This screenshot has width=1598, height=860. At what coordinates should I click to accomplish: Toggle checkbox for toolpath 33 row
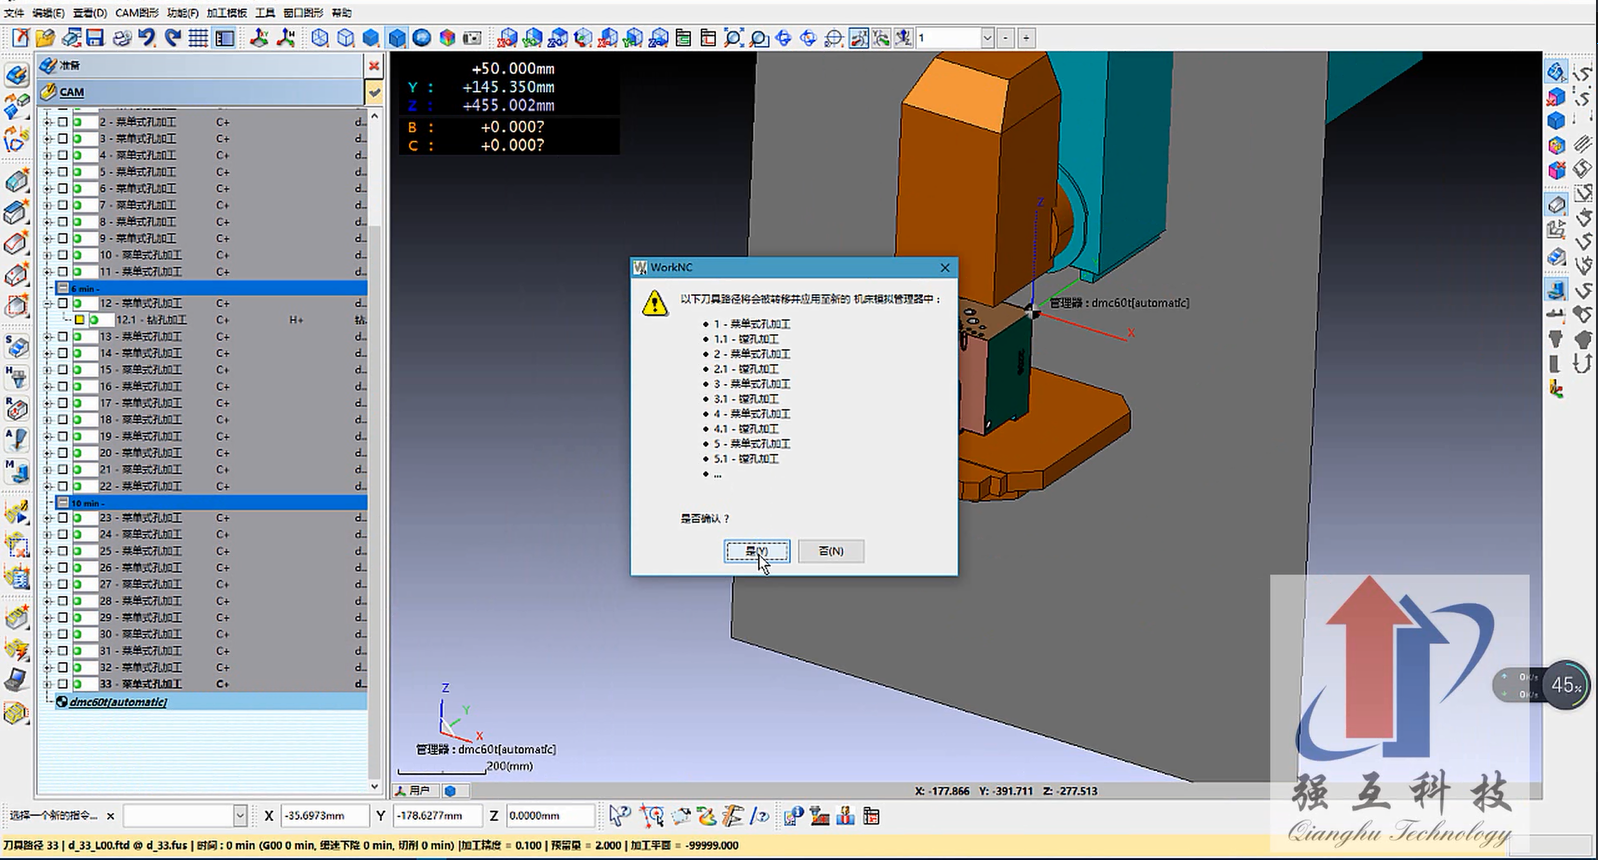pos(63,684)
